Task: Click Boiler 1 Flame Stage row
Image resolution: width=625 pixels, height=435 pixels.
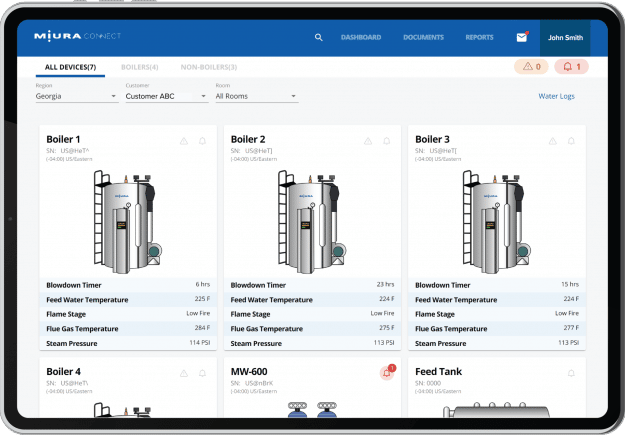Action: (128, 314)
